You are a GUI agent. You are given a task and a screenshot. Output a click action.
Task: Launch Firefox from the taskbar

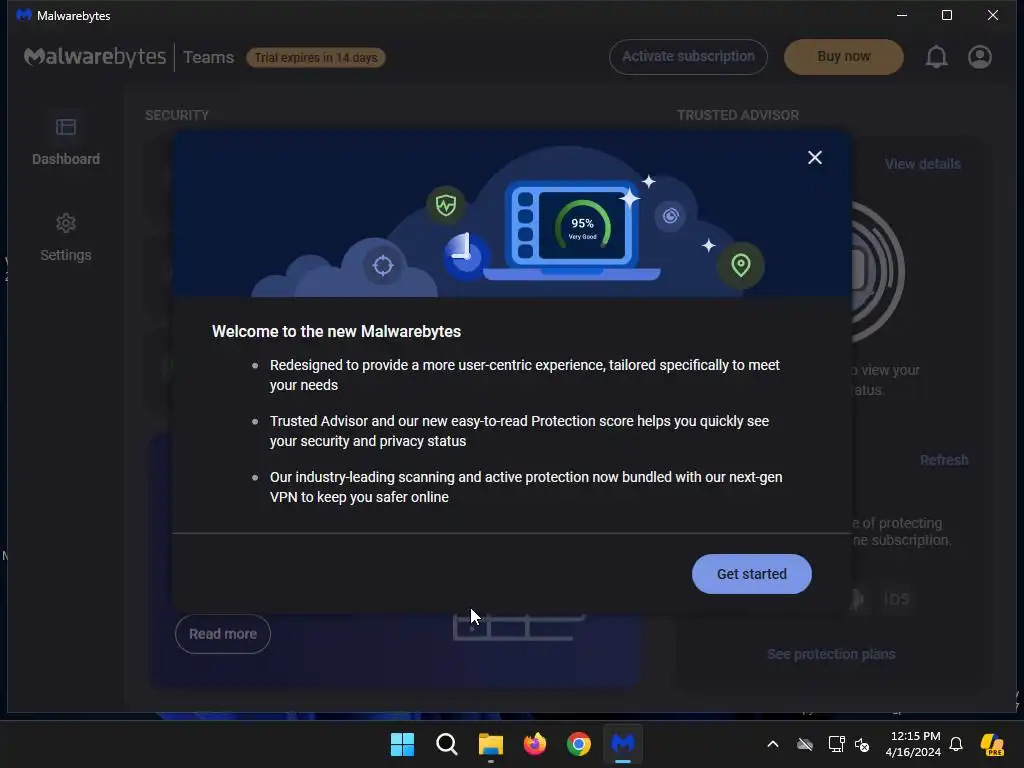tap(535, 744)
